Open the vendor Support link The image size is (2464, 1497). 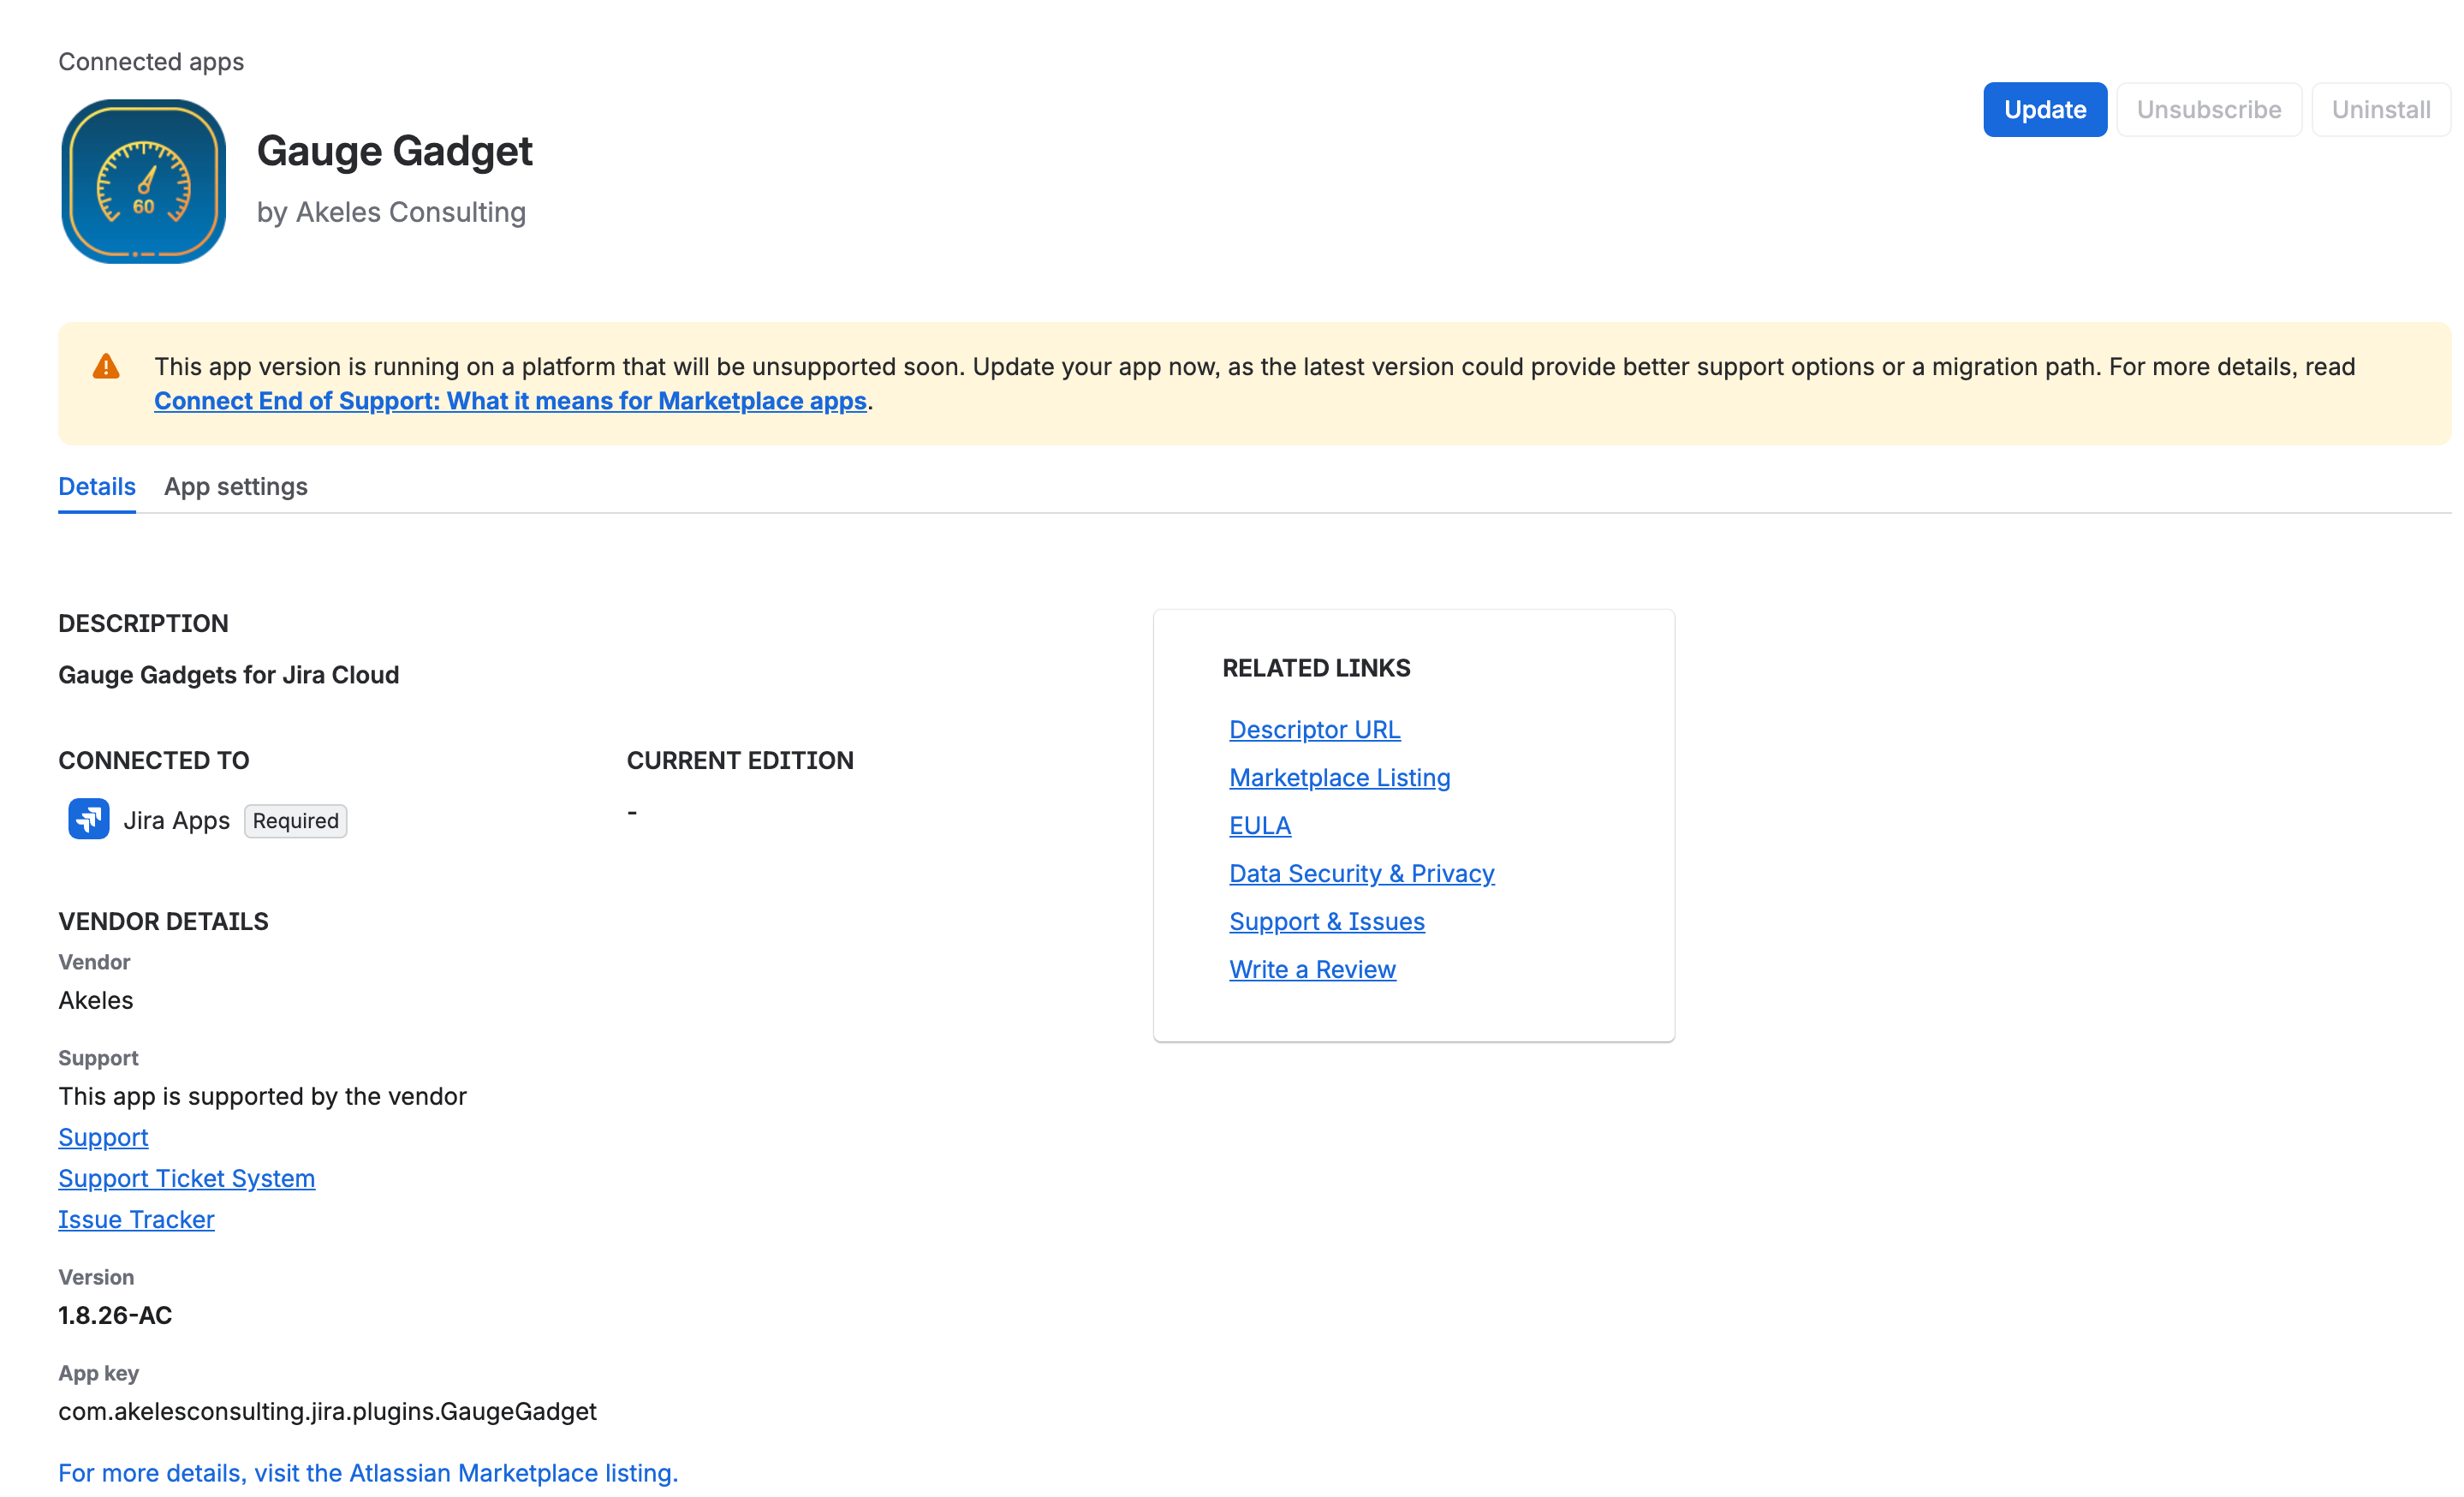pyautogui.click(x=103, y=1138)
